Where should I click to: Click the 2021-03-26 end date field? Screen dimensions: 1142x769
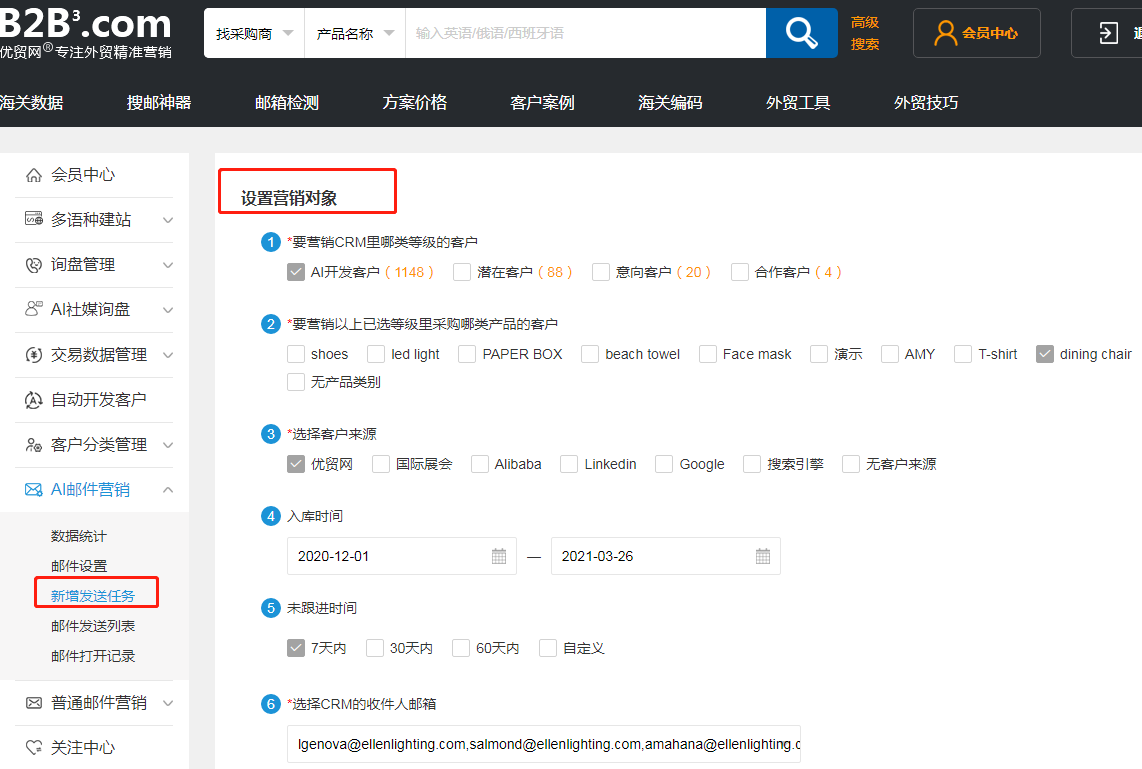pyautogui.click(x=666, y=556)
